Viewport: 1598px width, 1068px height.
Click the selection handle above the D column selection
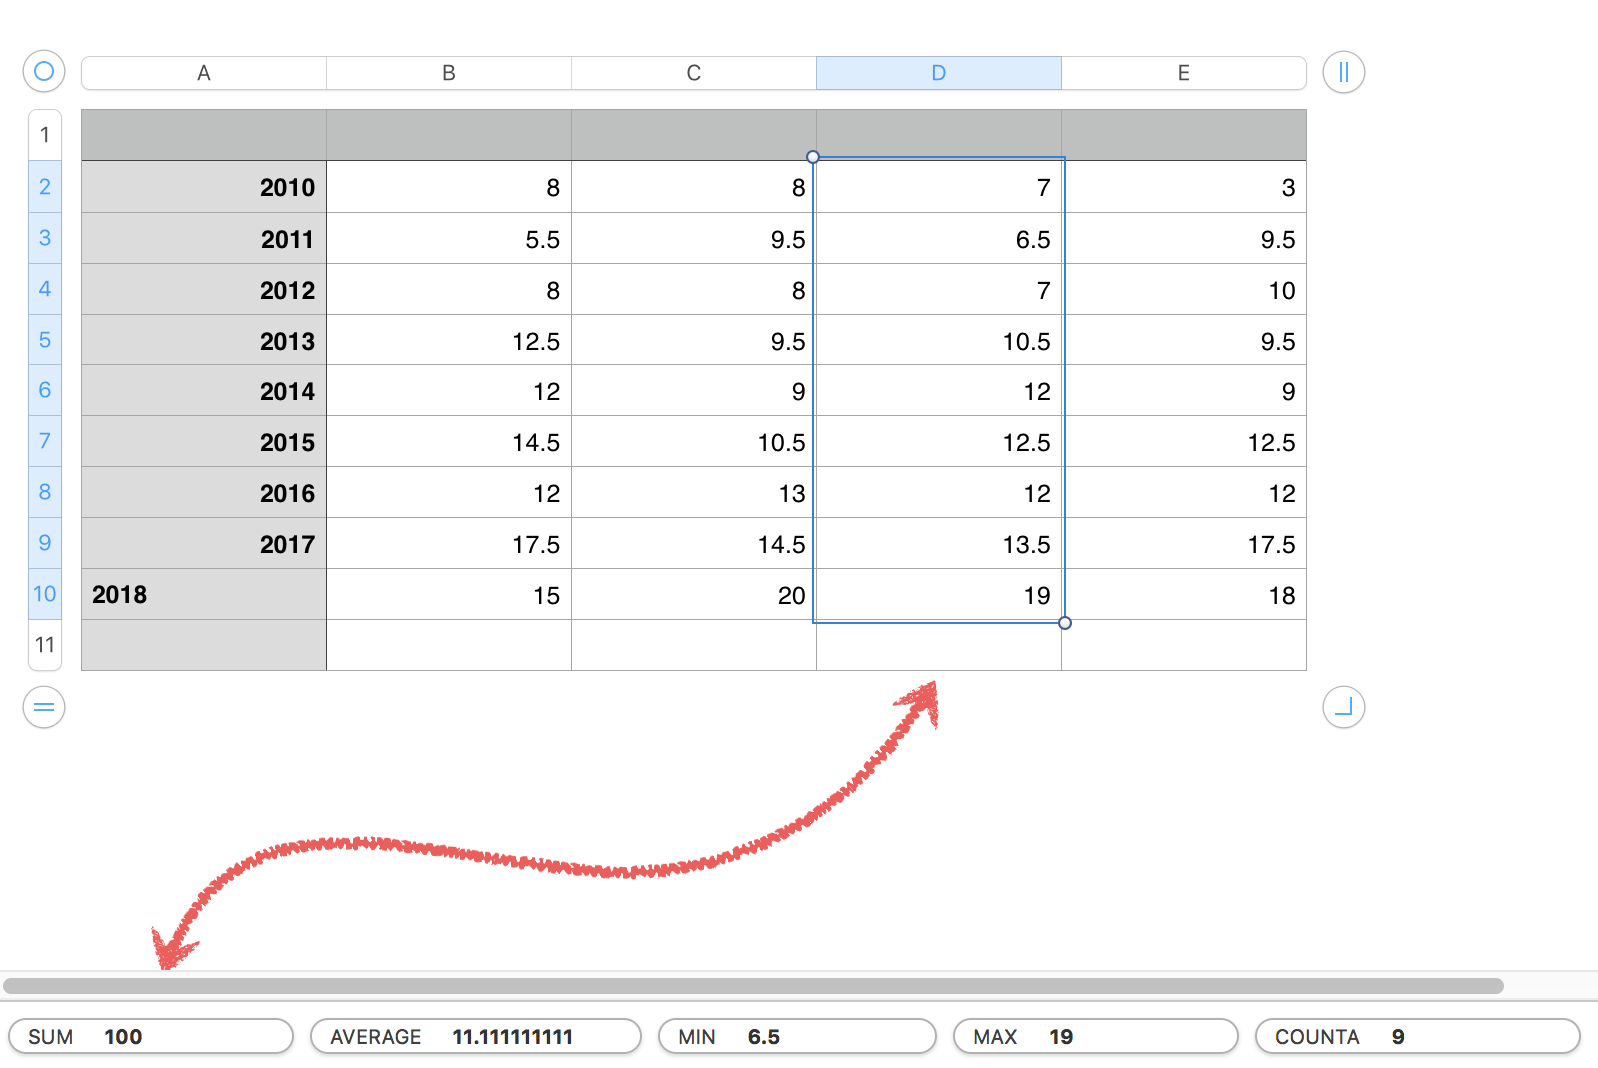point(813,157)
